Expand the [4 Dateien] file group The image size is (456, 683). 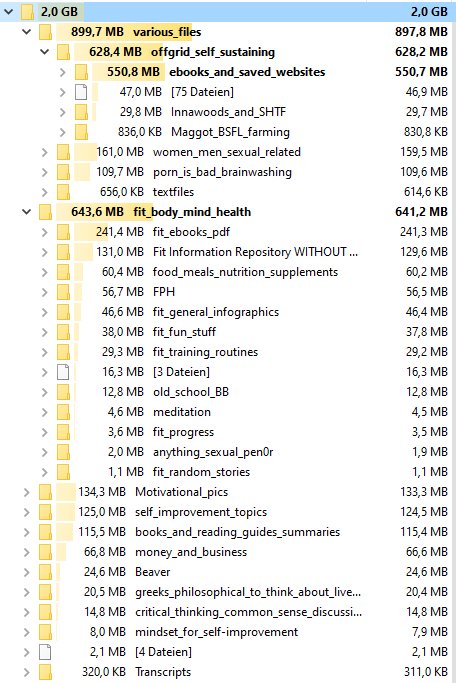coord(27,652)
